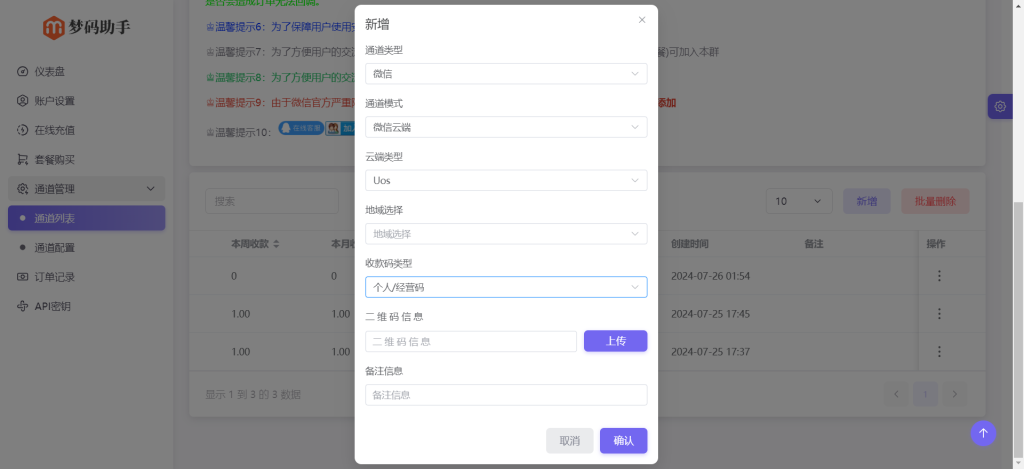Open the 通道类型 dropdown showing 微信

point(506,74)
